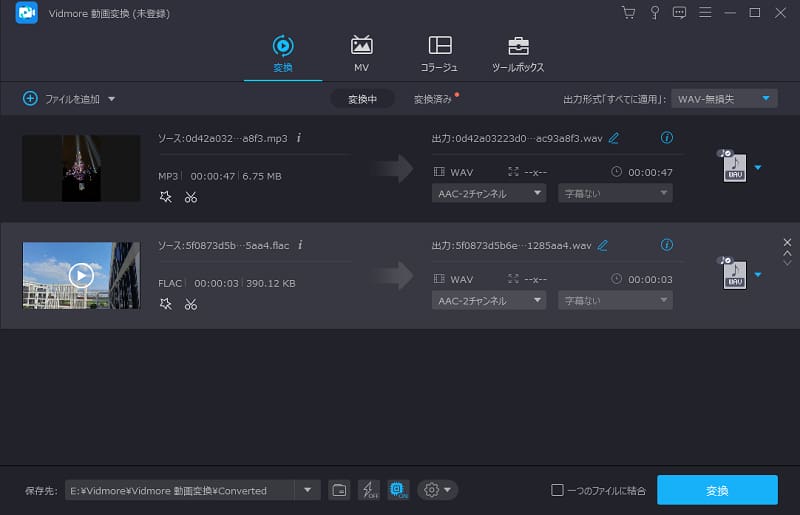Expand the format arrow beside mp3 row WAV icon
This screenshot has width=800, height=515.
pos(758,167)
